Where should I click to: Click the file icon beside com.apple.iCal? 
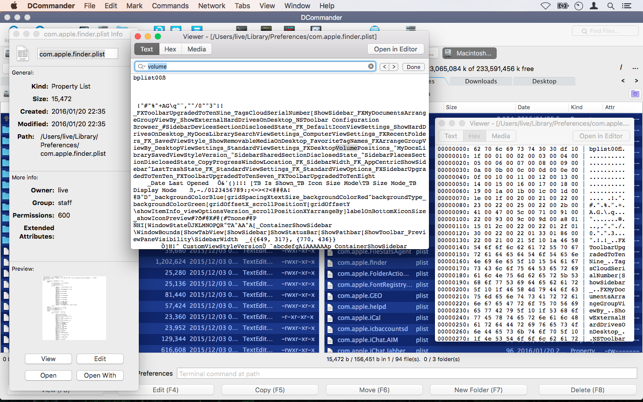click(330, 318)
